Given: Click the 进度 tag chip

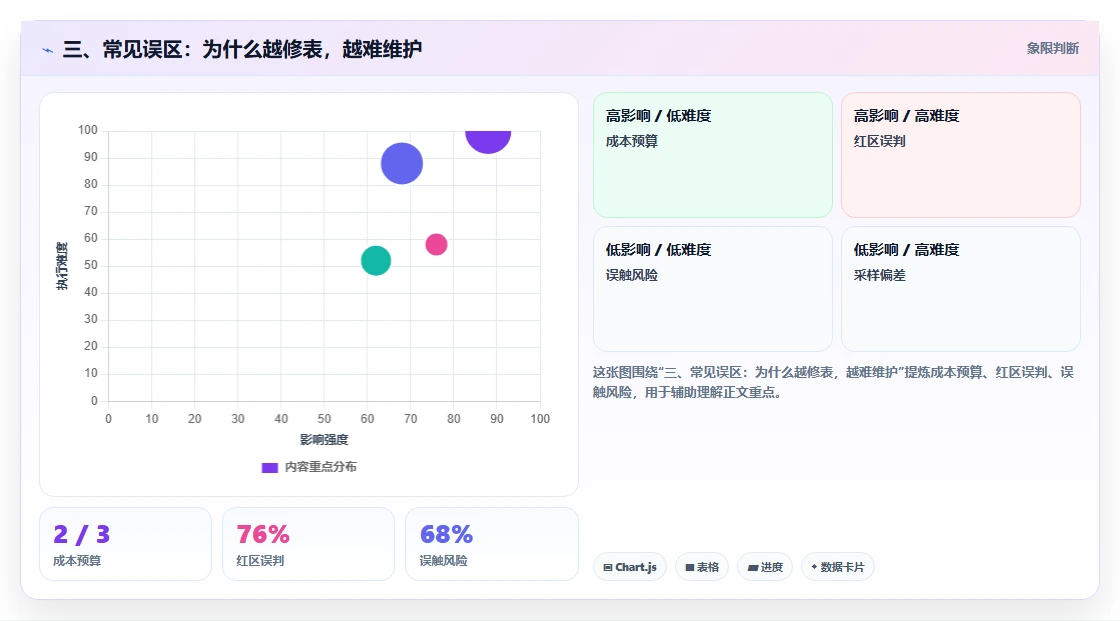Looking at the screenshot, I should [765, 567].
